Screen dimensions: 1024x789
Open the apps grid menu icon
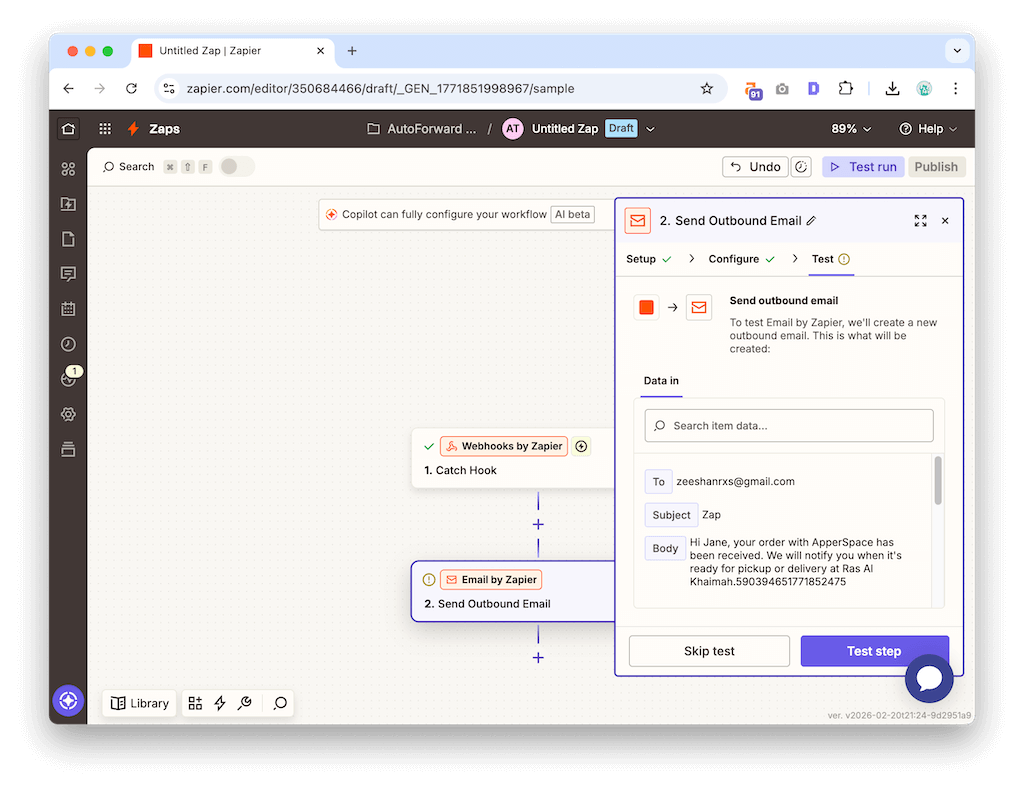click(105, 129)
